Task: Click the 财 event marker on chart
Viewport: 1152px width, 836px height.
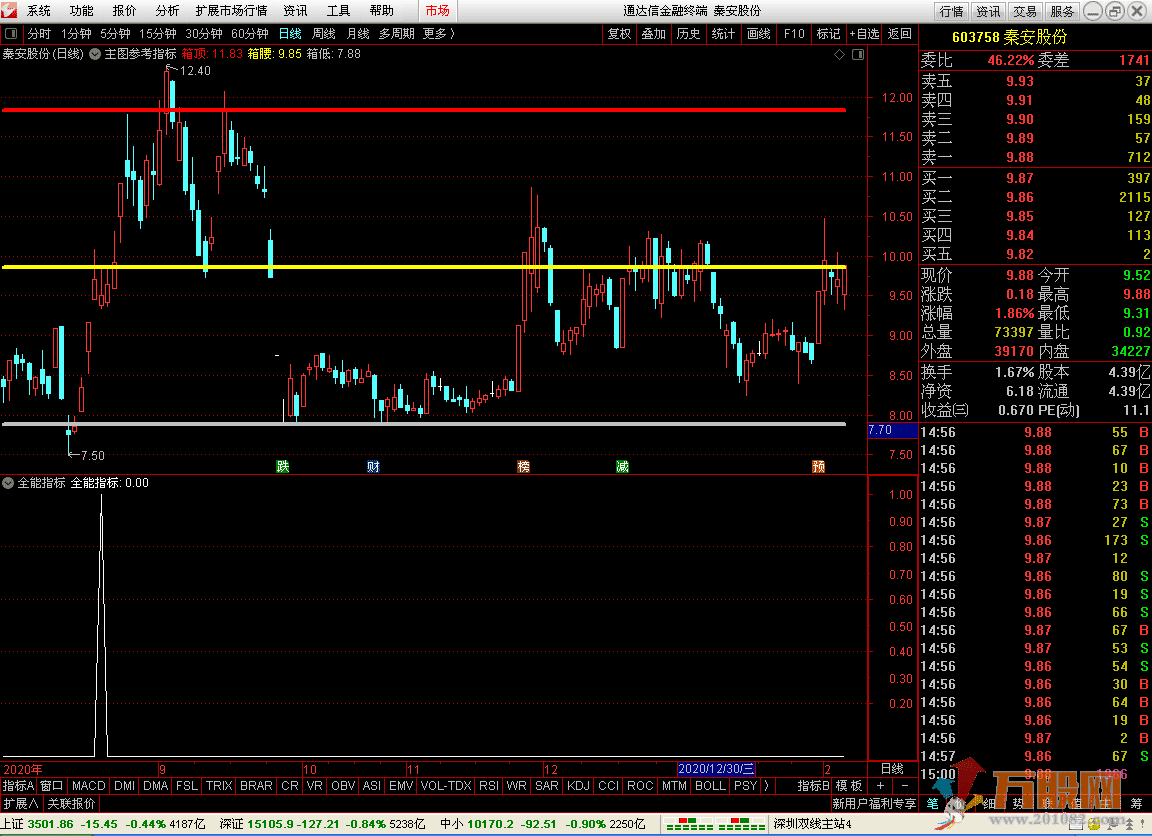Action: click(373, 466)
